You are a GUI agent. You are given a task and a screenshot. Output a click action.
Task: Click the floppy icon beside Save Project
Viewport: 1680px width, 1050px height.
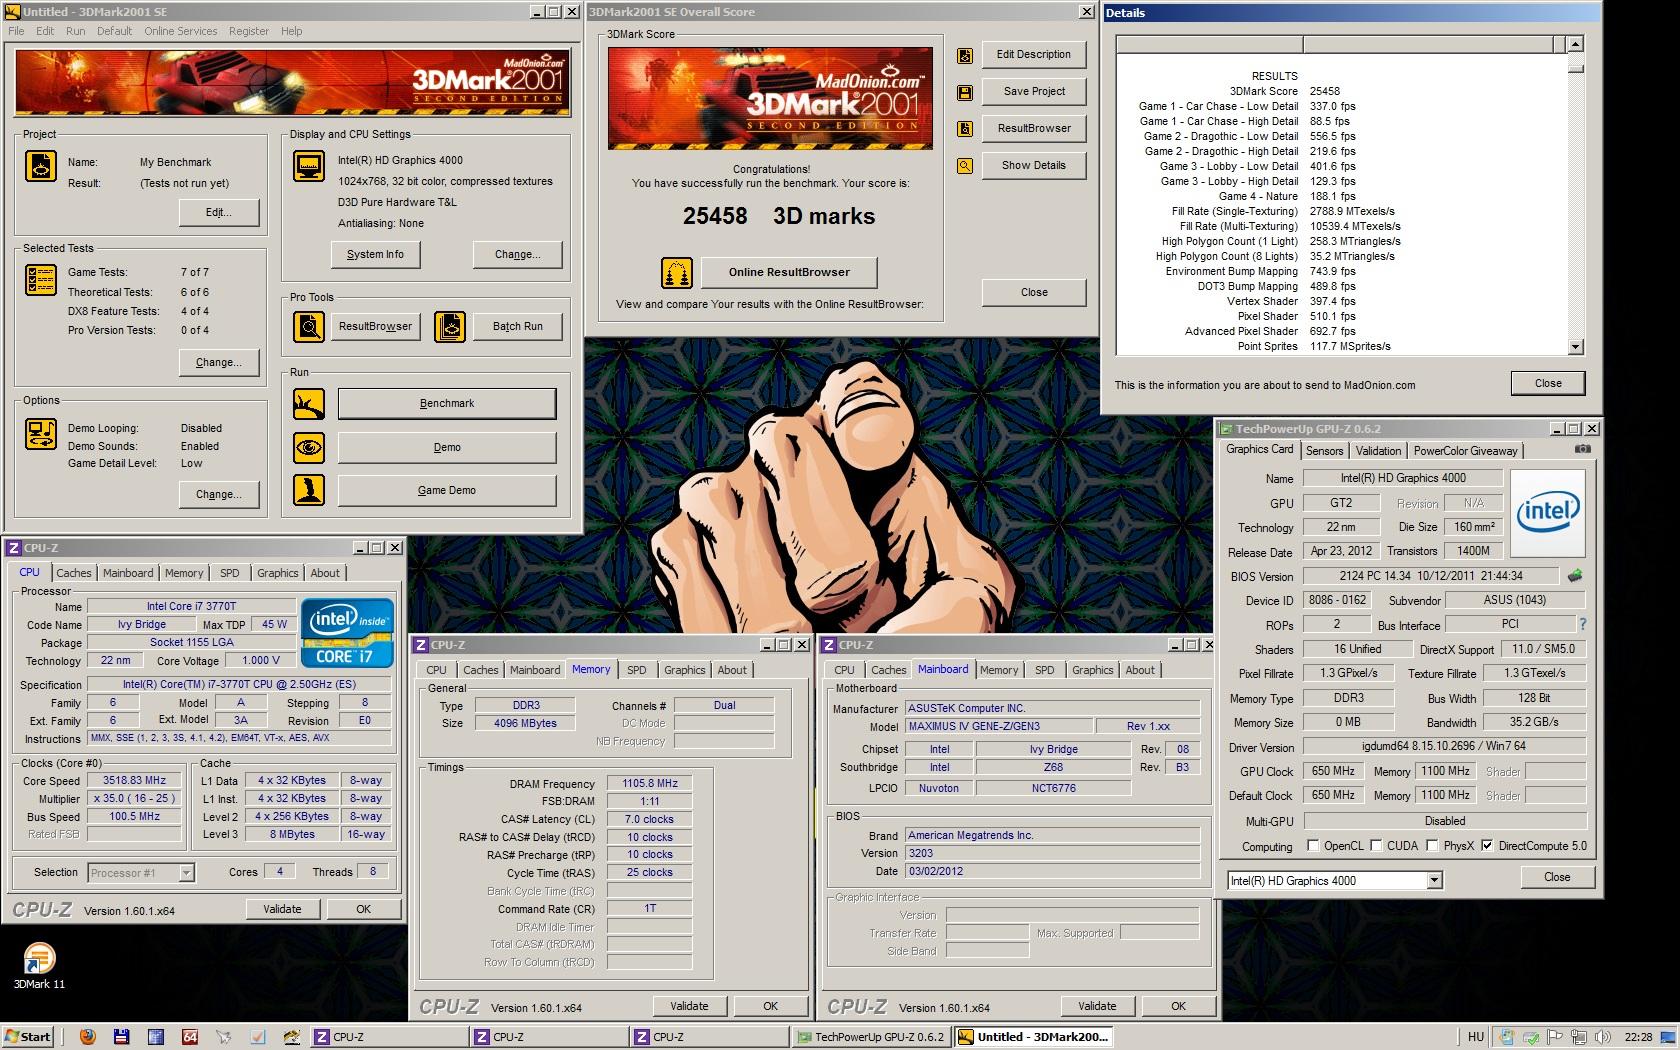click(x=965, y=92)
